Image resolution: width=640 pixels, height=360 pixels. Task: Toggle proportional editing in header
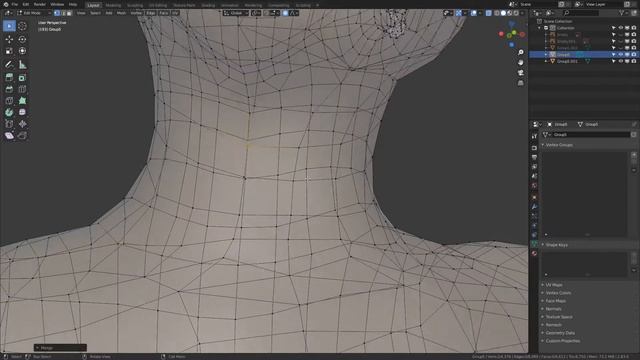[x=285, y=13]
